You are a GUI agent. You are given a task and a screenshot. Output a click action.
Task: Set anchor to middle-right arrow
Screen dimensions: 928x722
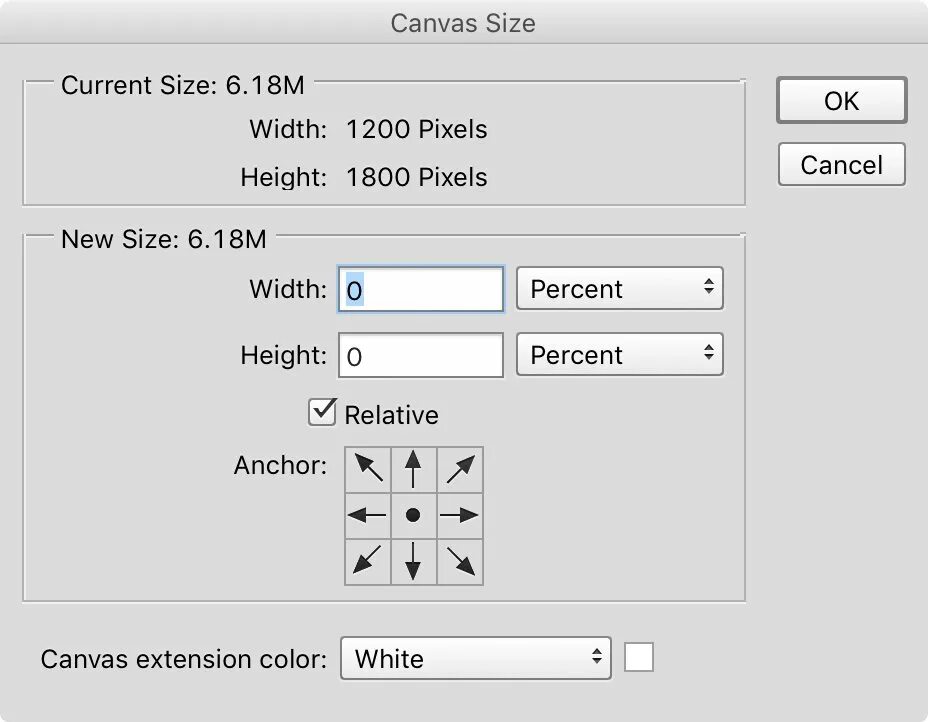click(460, 516)
